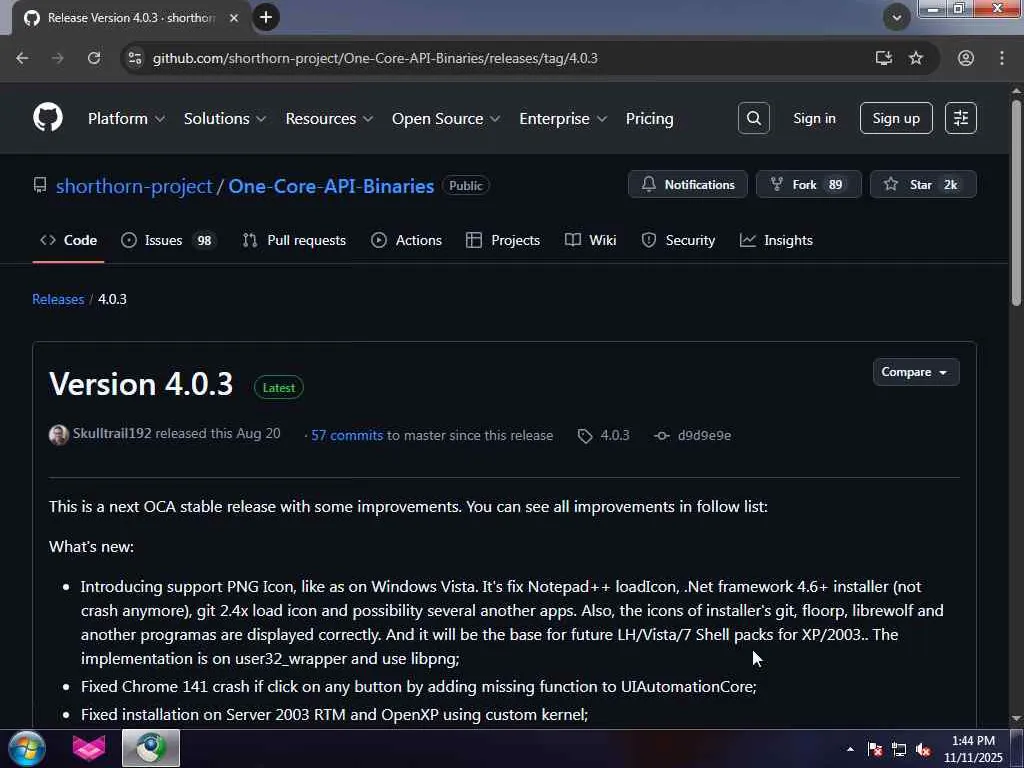Viewport: 1024px width, 768px height.
Task: Open the browser three-dot menu
Action: pos(1002,58)
